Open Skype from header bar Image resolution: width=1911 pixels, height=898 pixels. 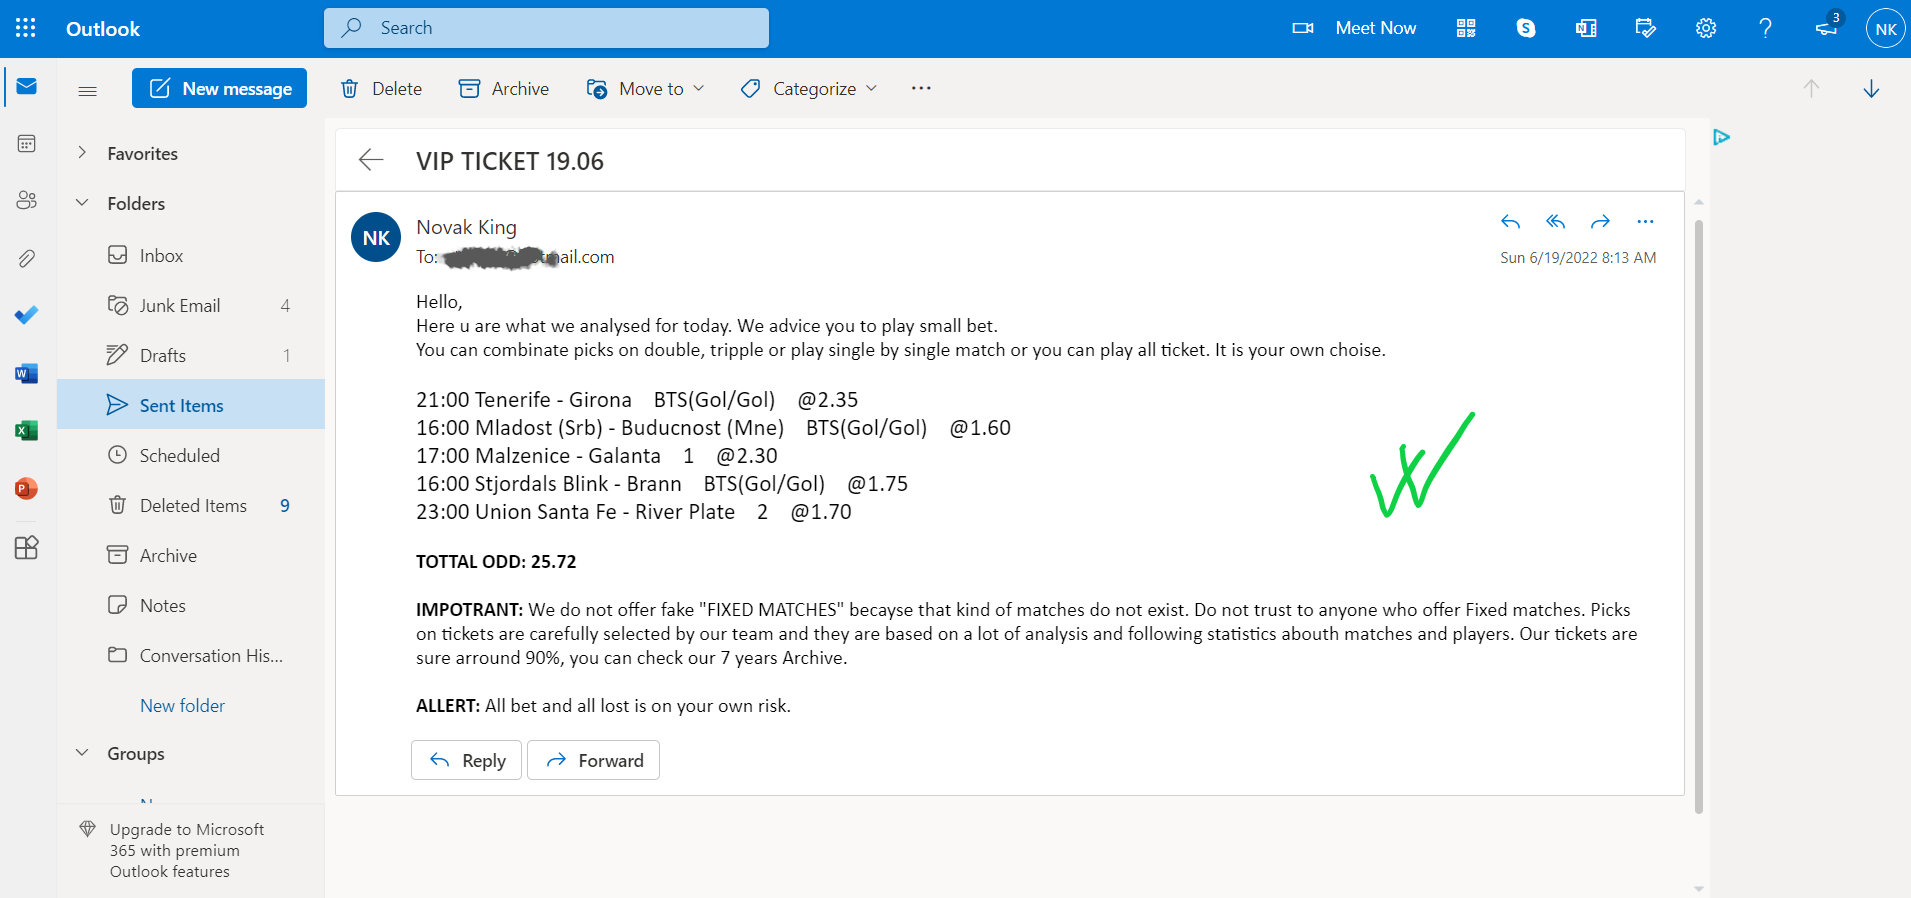1526,28
